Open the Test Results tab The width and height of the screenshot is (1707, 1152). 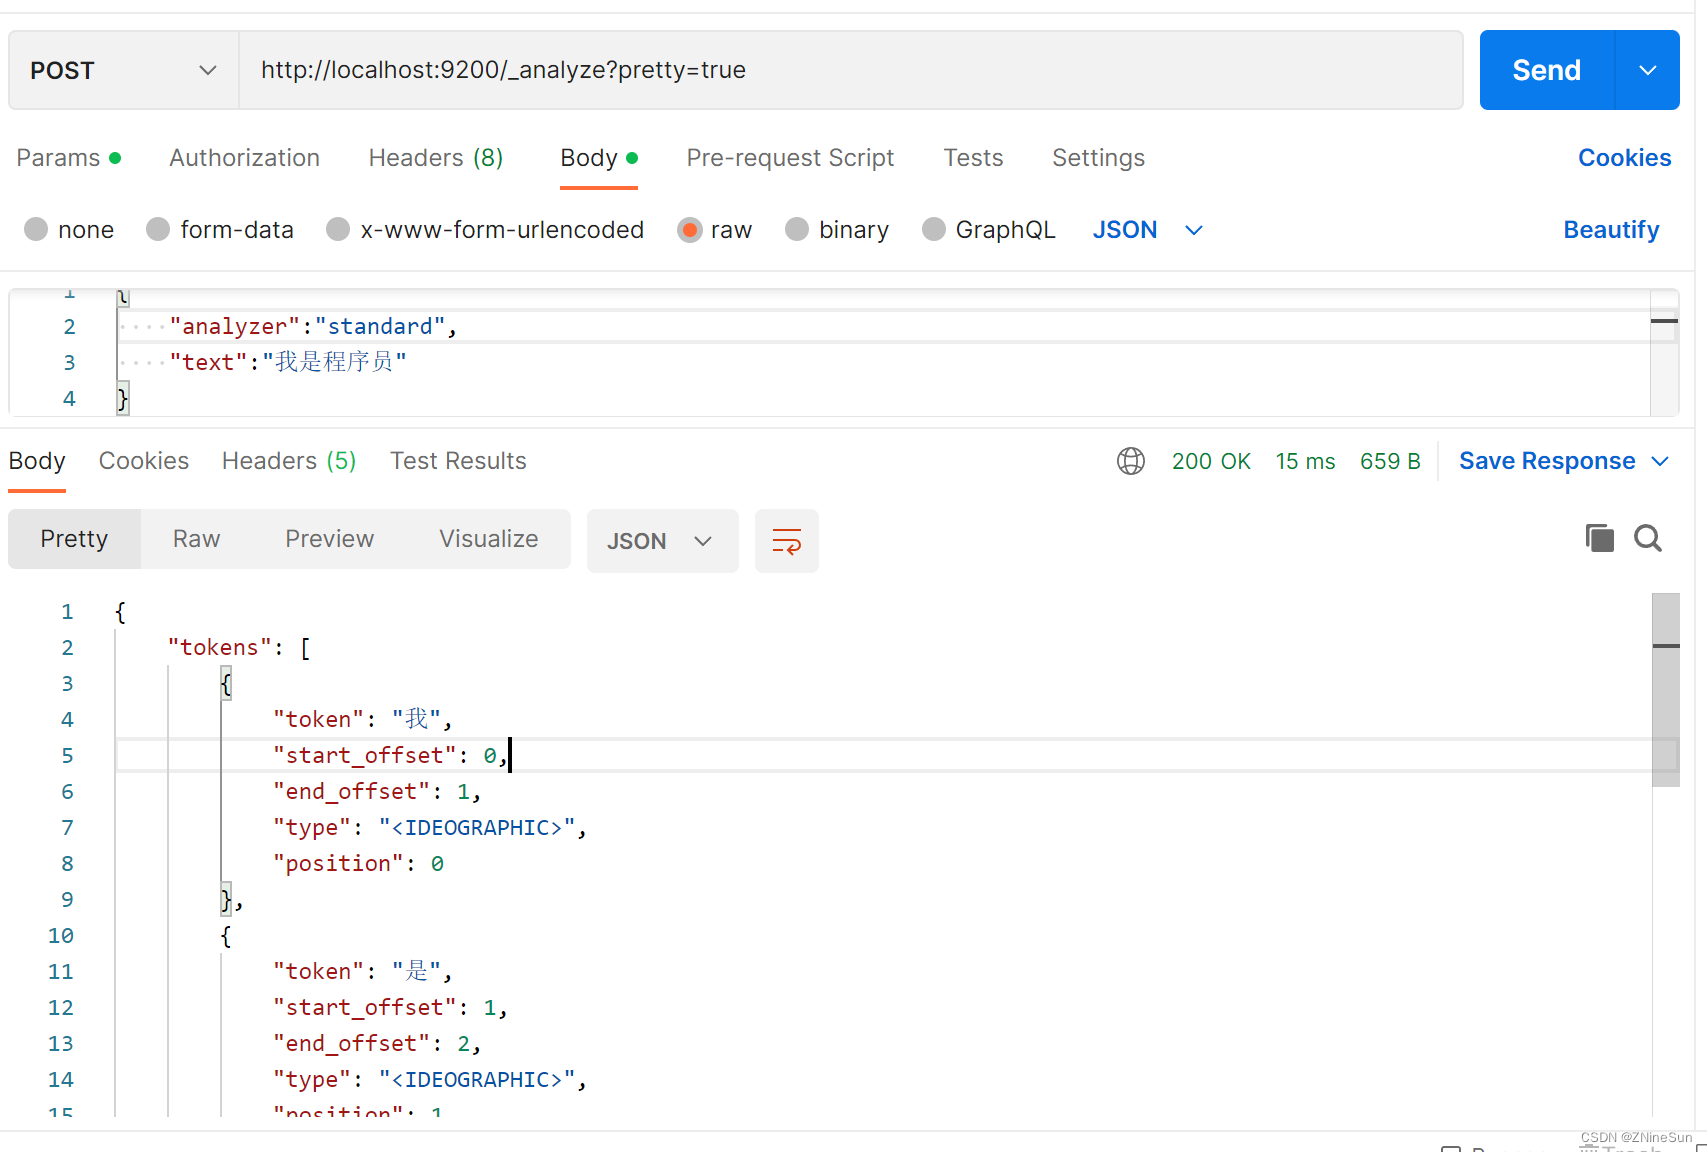click(x=458, y=461)
